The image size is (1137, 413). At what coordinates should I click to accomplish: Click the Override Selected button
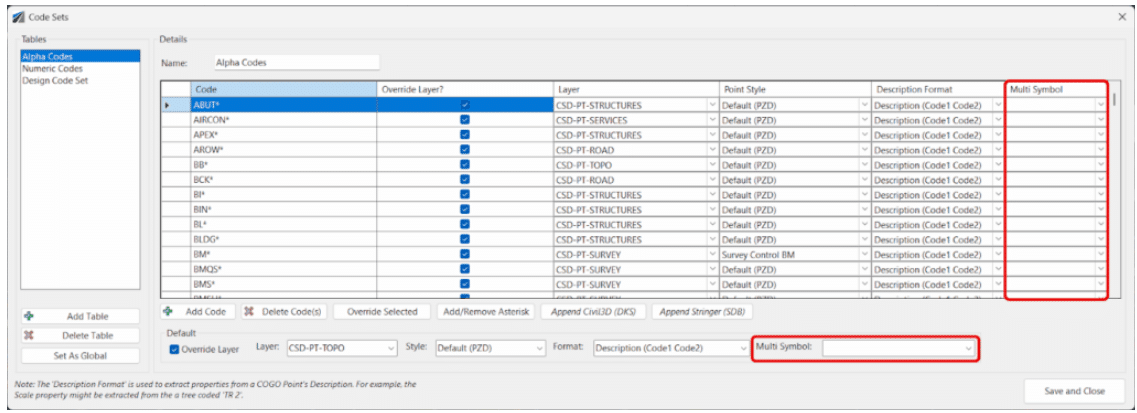tap(382, 312)
